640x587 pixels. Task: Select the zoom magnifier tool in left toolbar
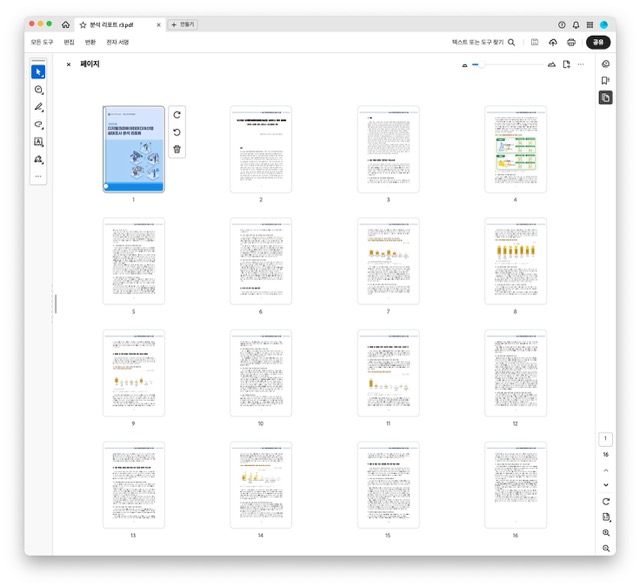click(x=38, y=90)
